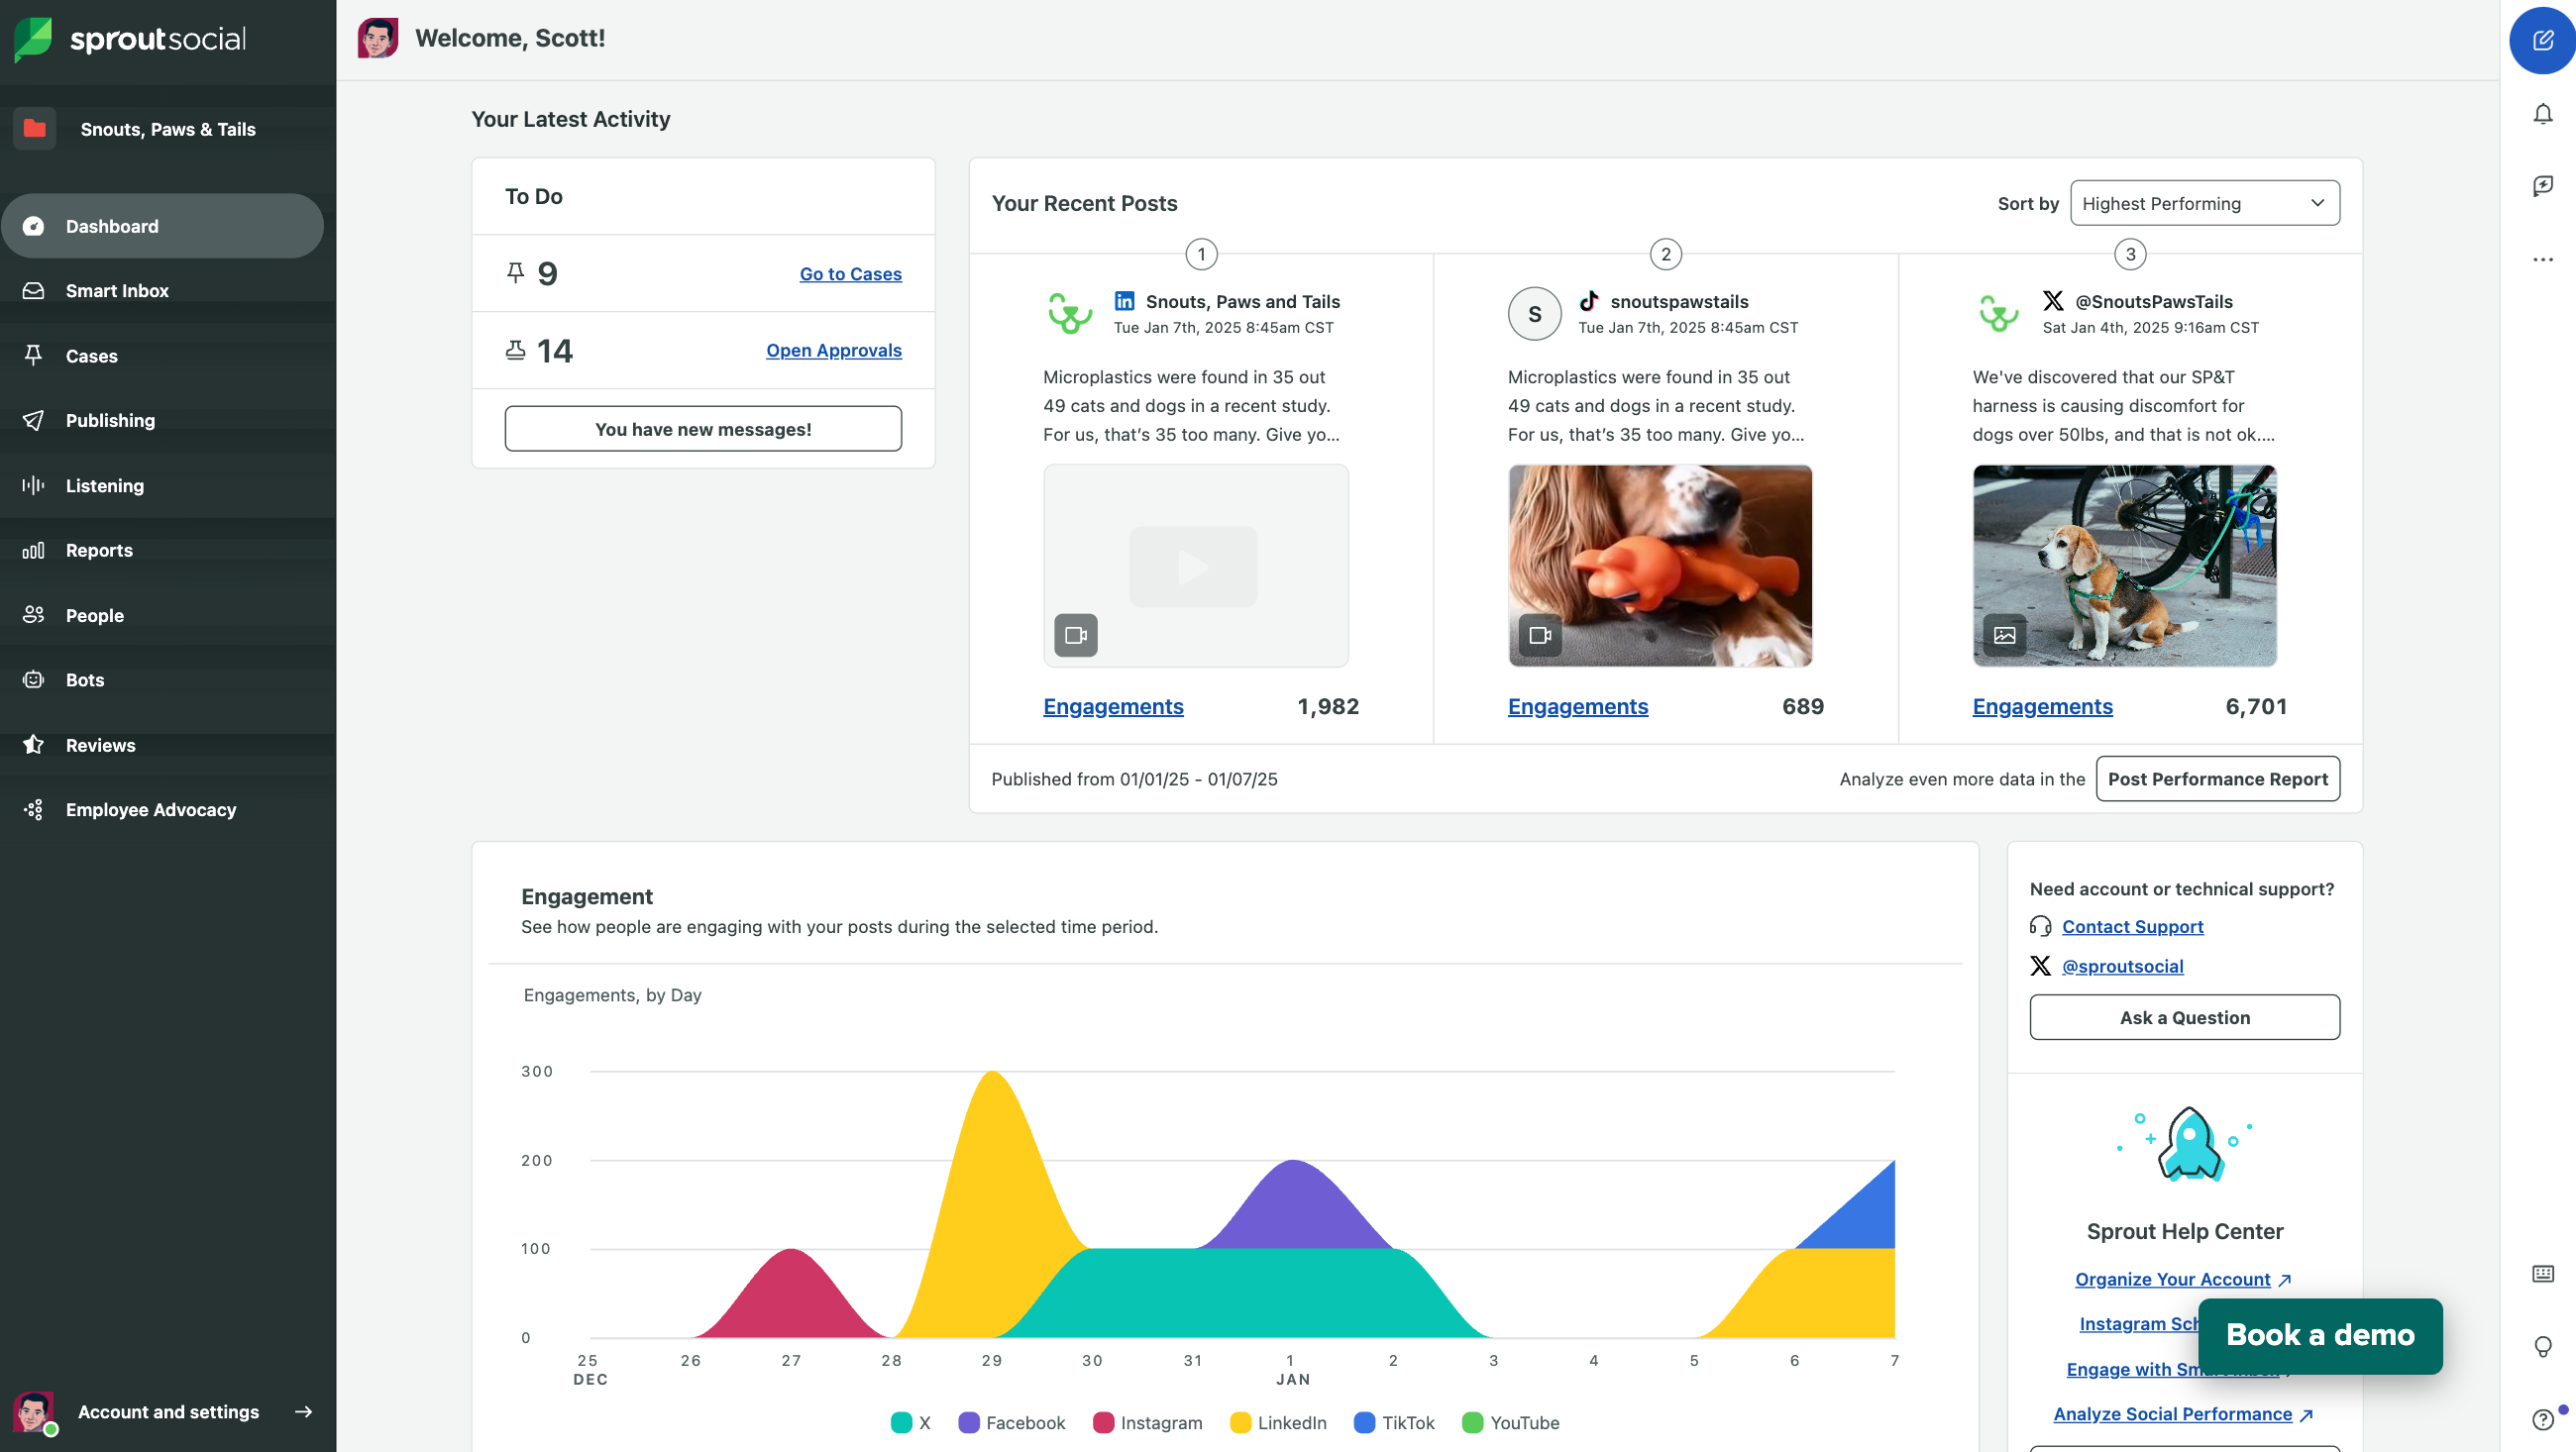
Task: Open the LinkedIn post video placeholder thumbnail
Action: 1196,566
